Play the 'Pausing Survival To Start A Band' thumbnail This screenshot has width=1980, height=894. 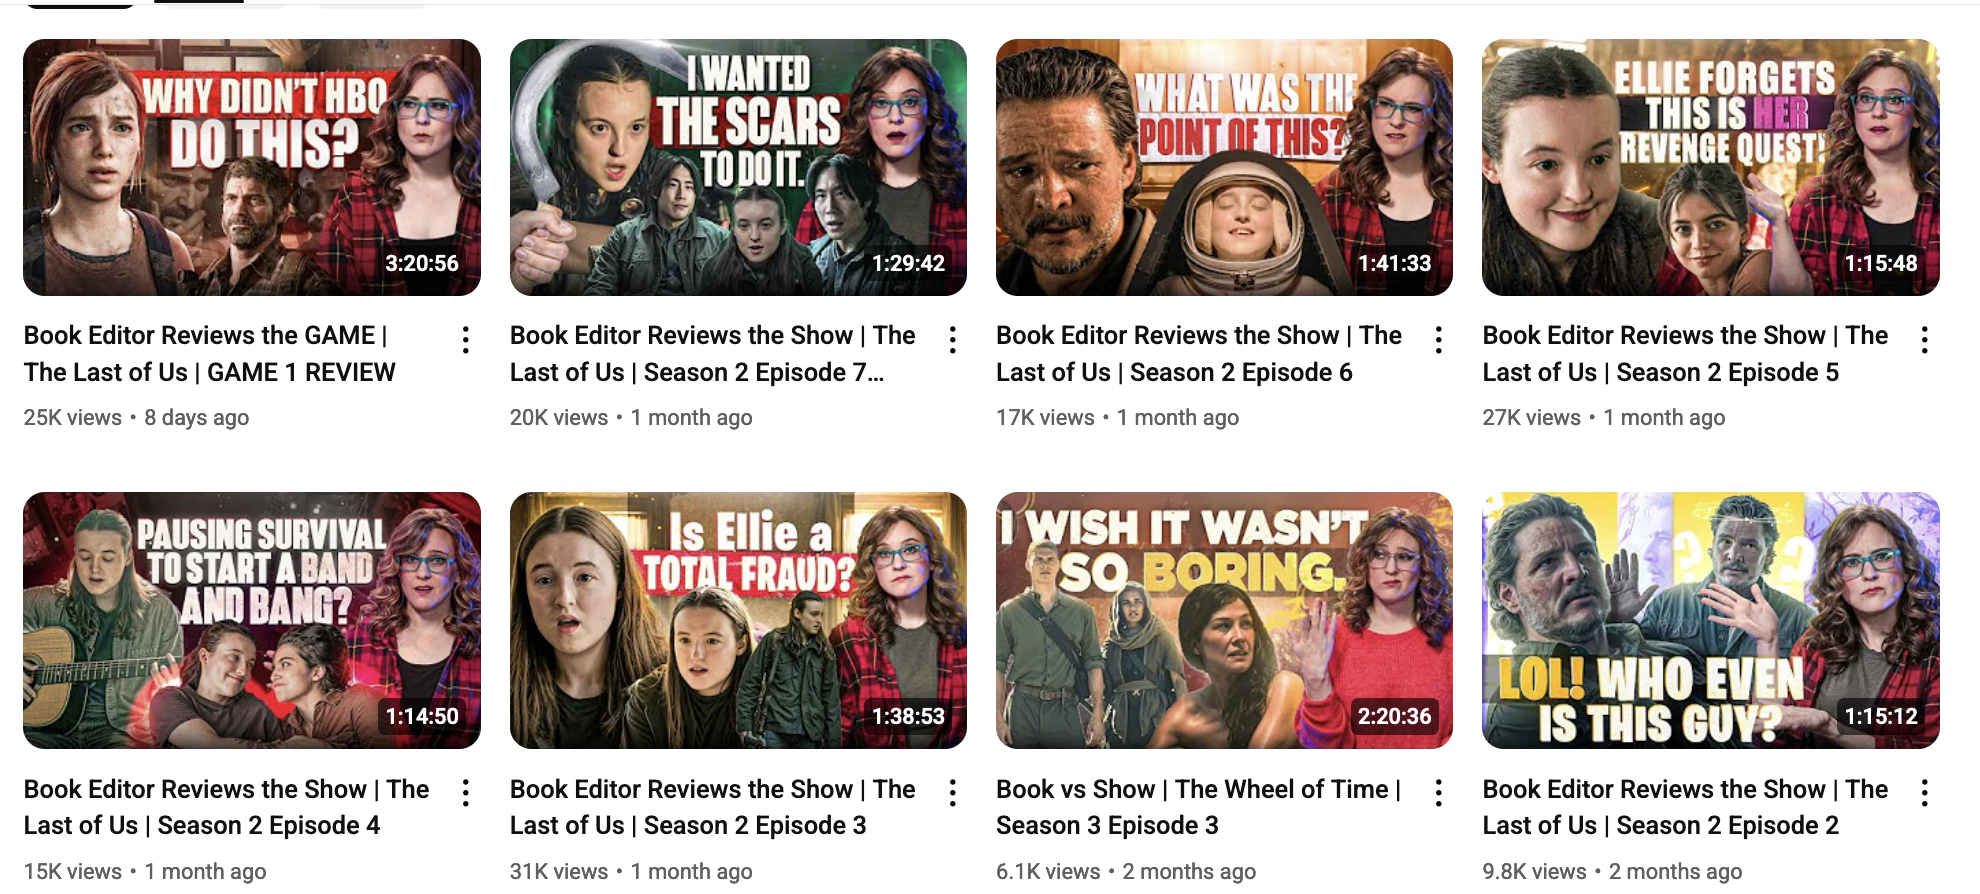point(252,620)
